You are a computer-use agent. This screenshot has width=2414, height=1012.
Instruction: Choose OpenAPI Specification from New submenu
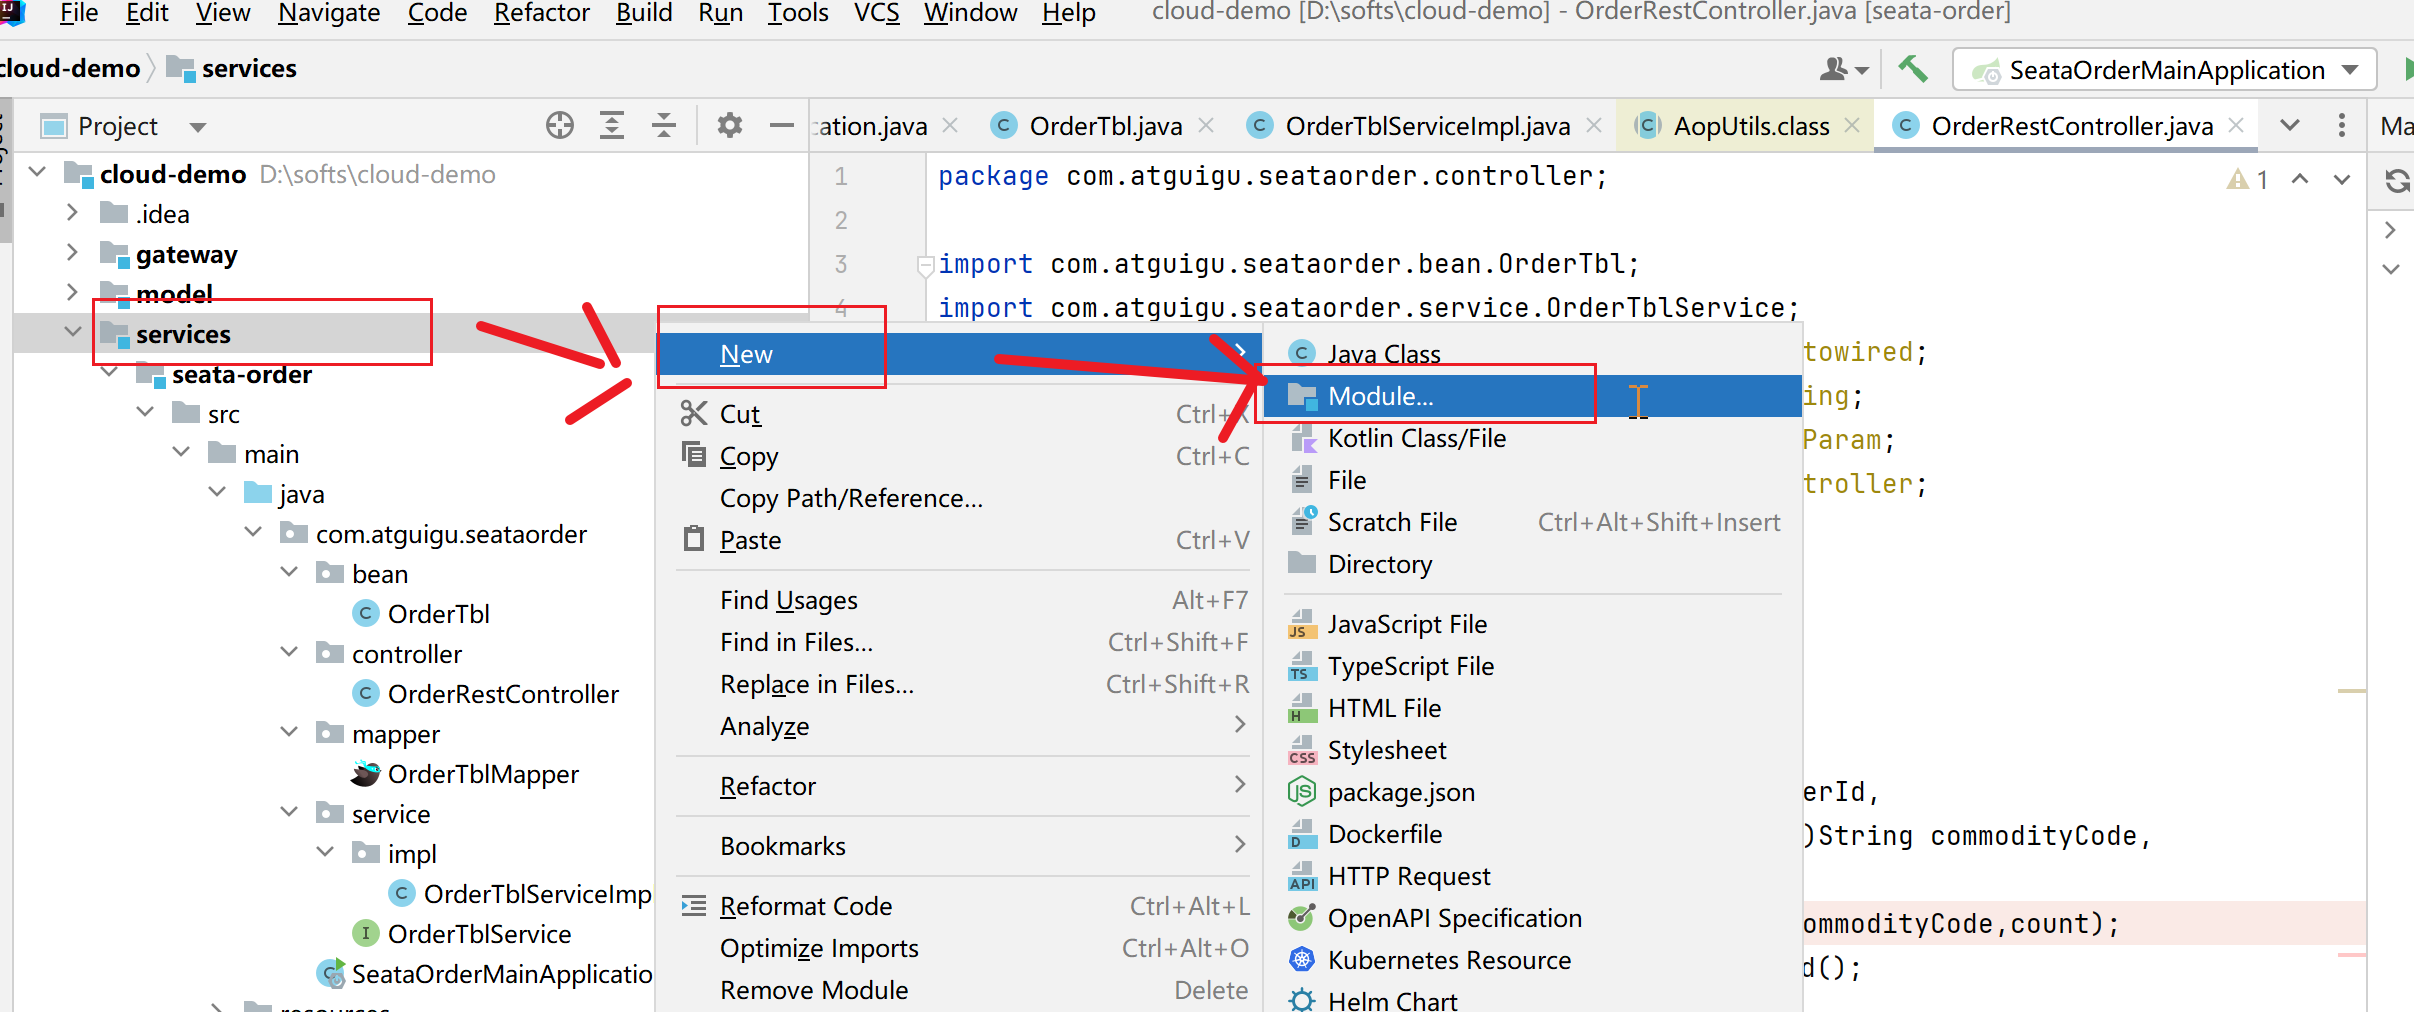[1533, 918]
